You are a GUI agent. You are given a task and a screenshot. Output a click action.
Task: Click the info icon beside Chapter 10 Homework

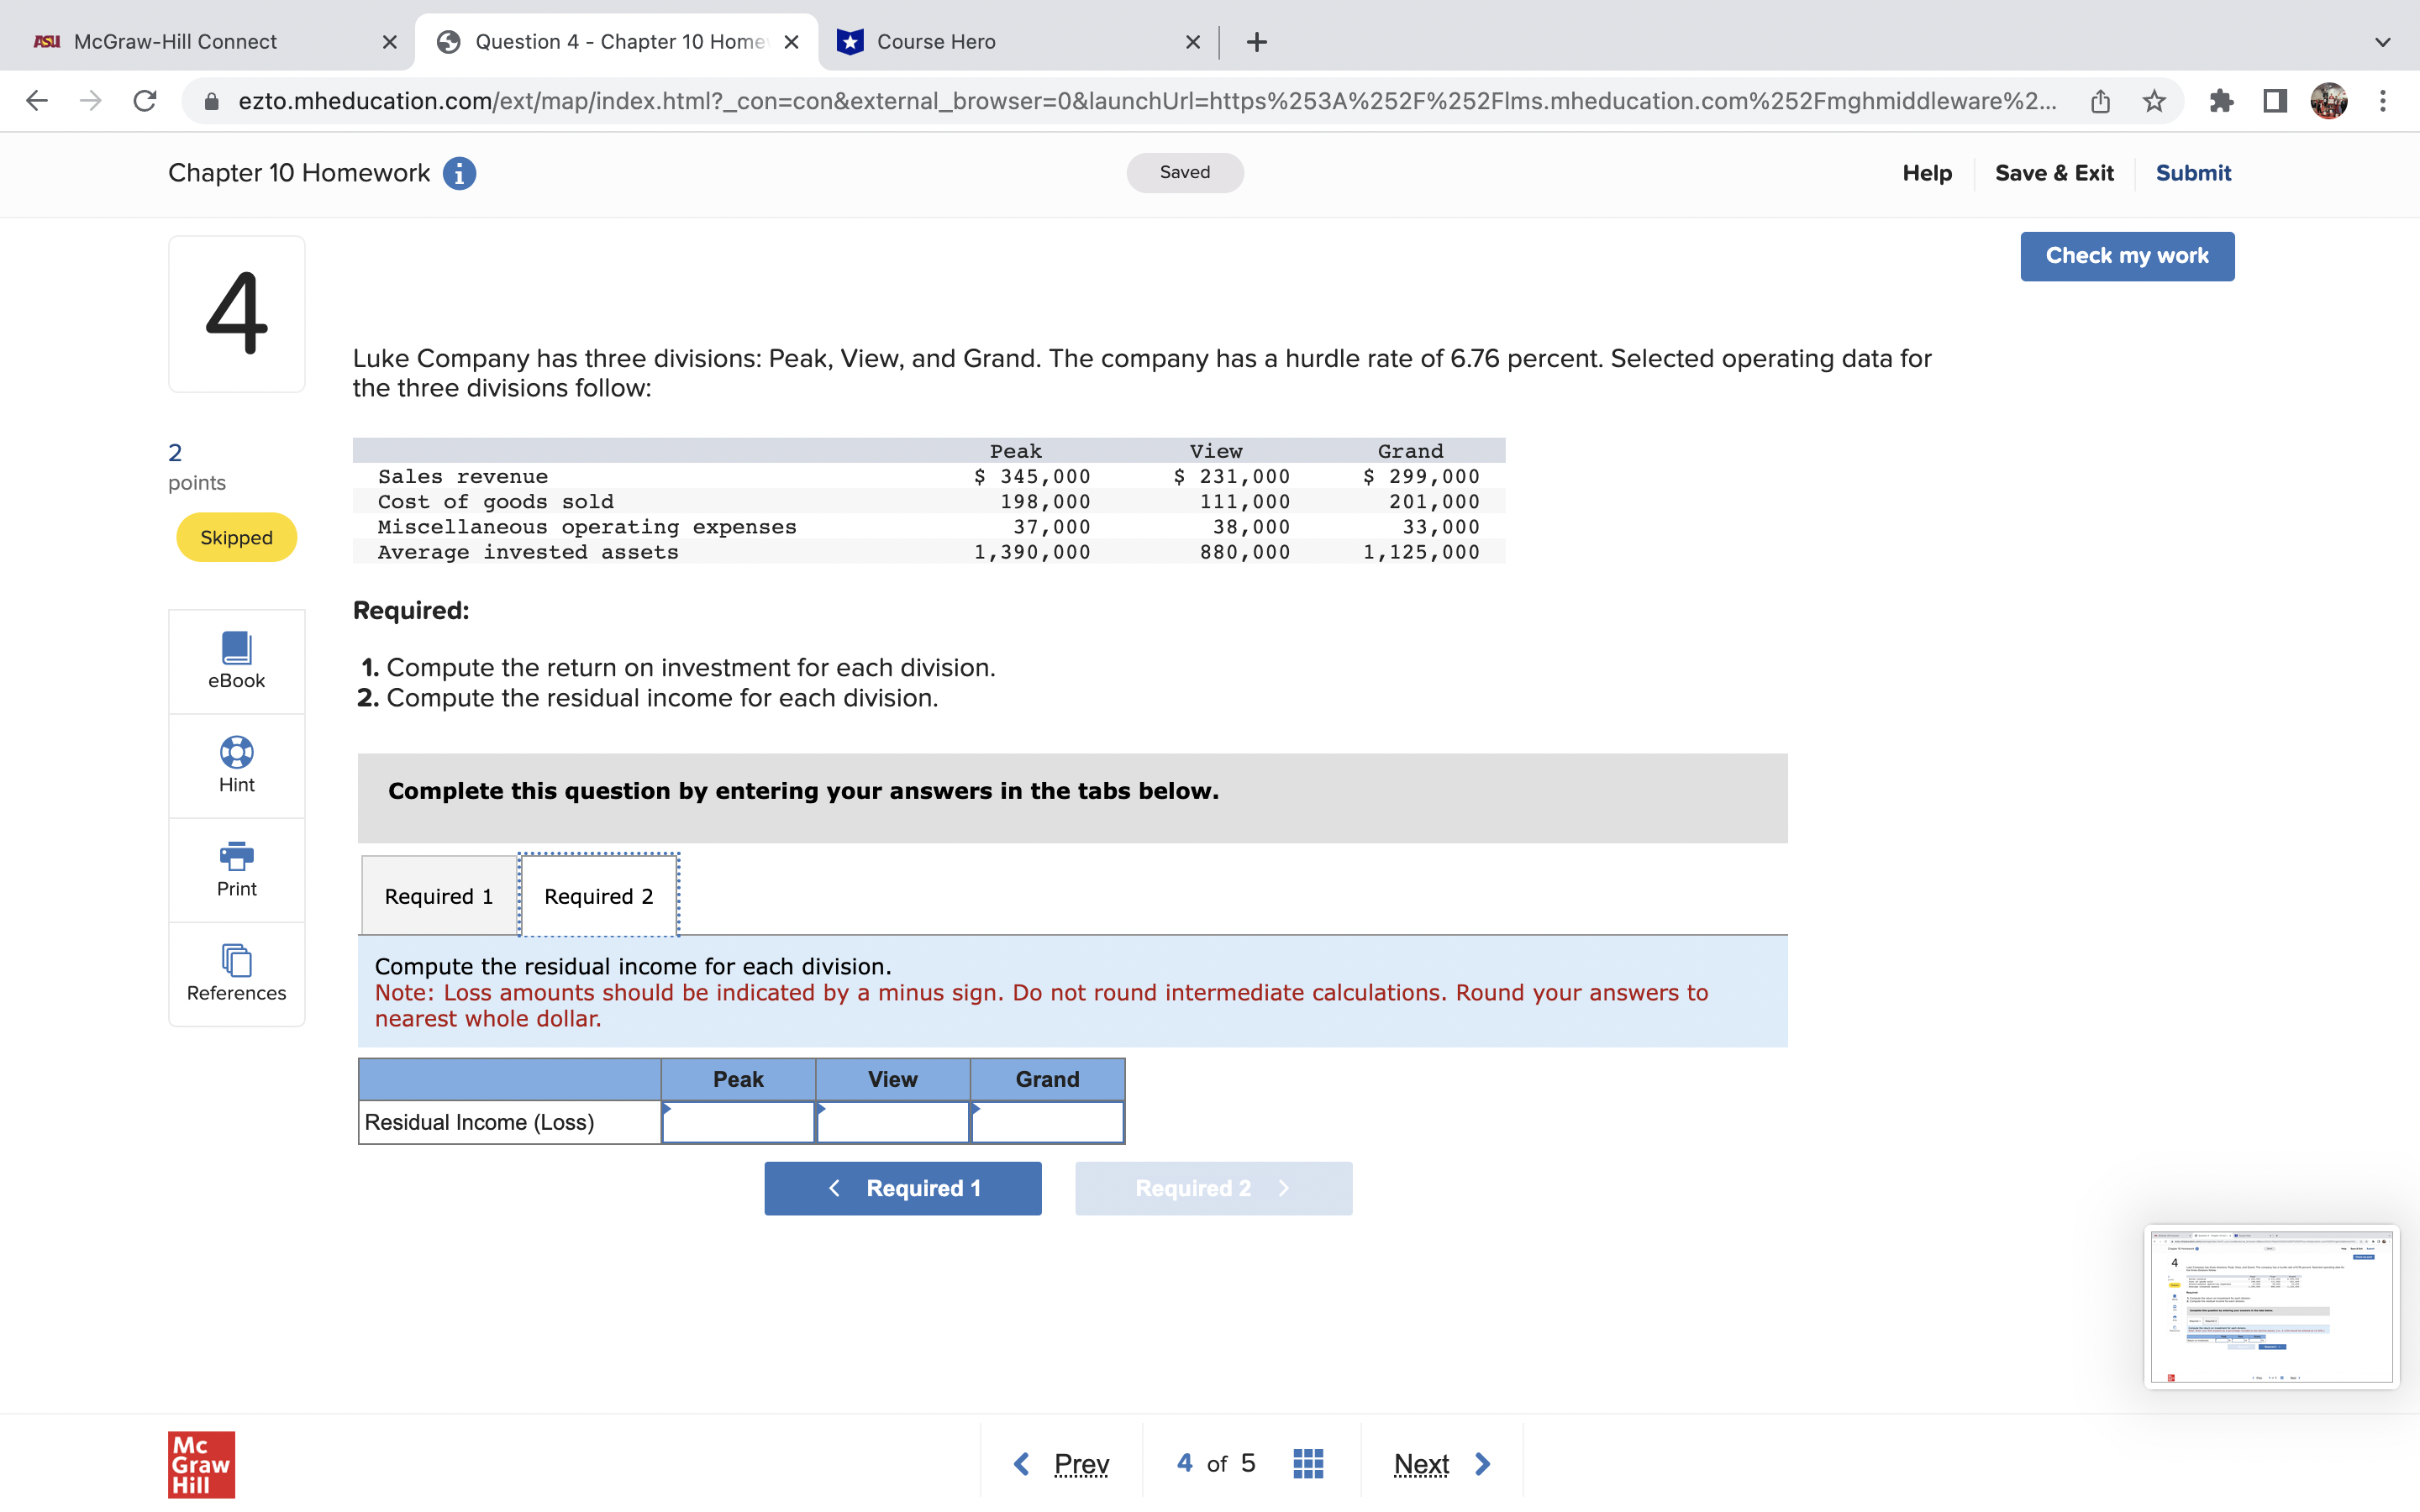459,173
